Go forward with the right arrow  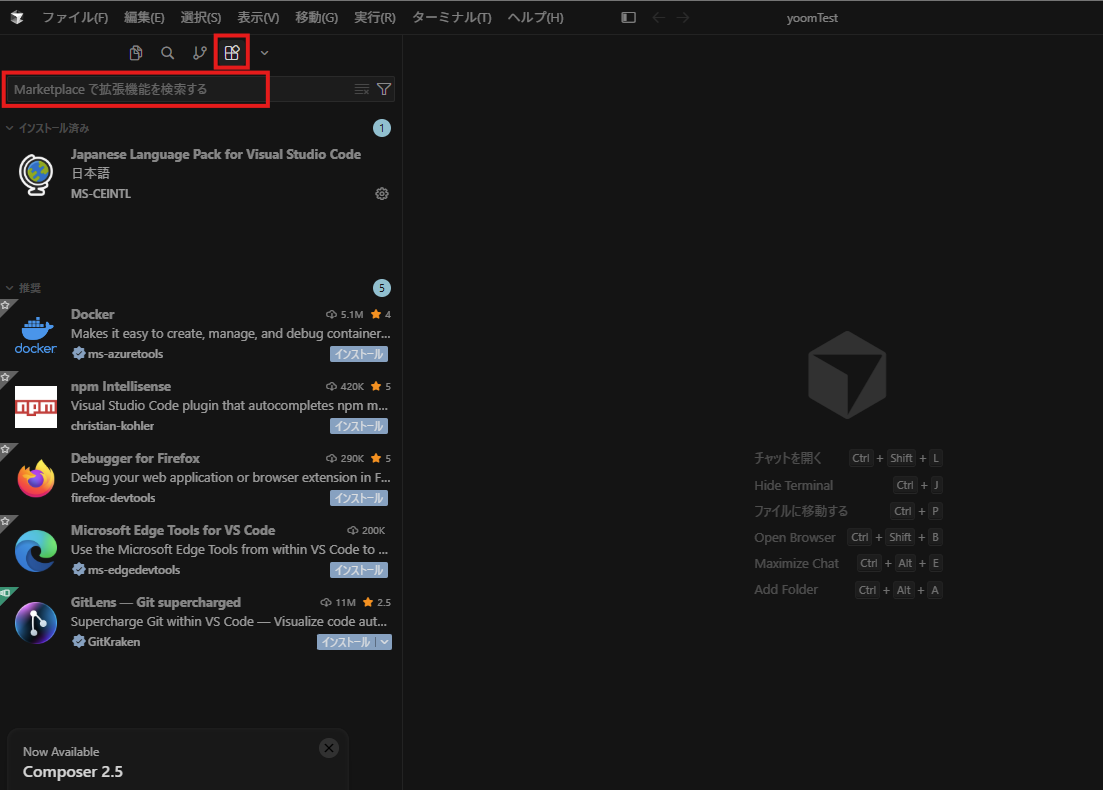pos(683,18)
